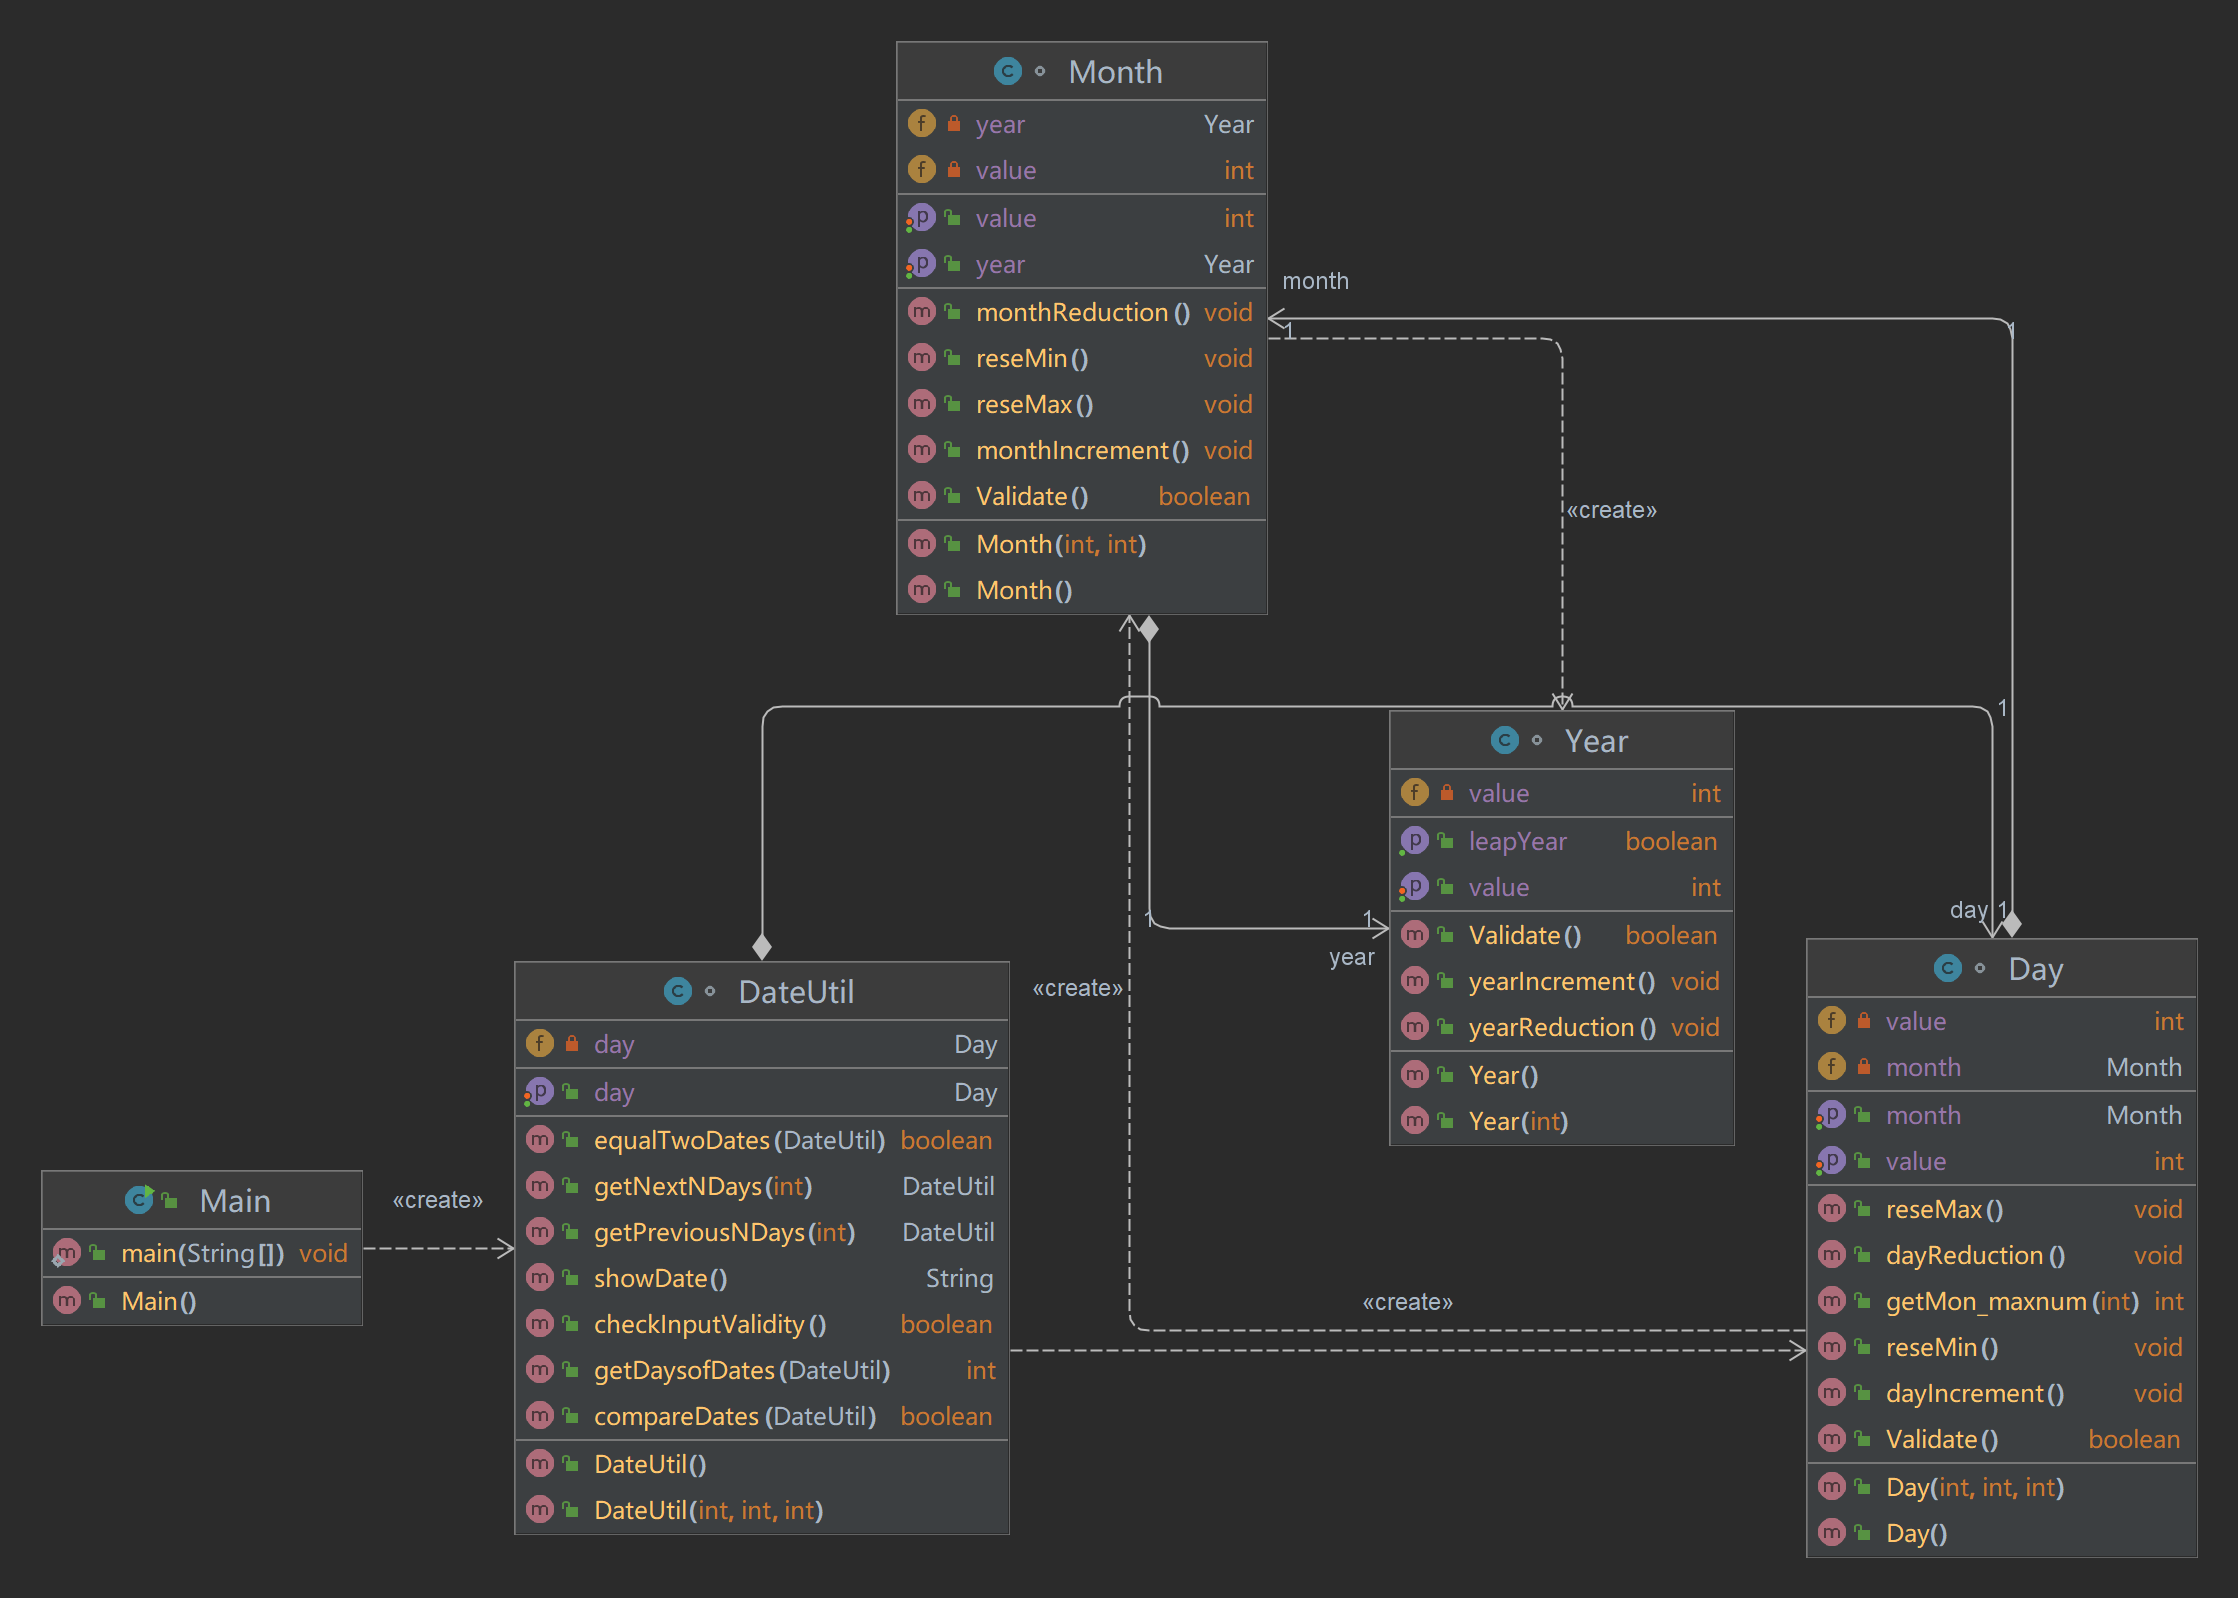Select the DateUtil(int, int, int) constructor
Image resolution: width=2238 pixels, height=1598 pixels.
(x=708, y=1510)
